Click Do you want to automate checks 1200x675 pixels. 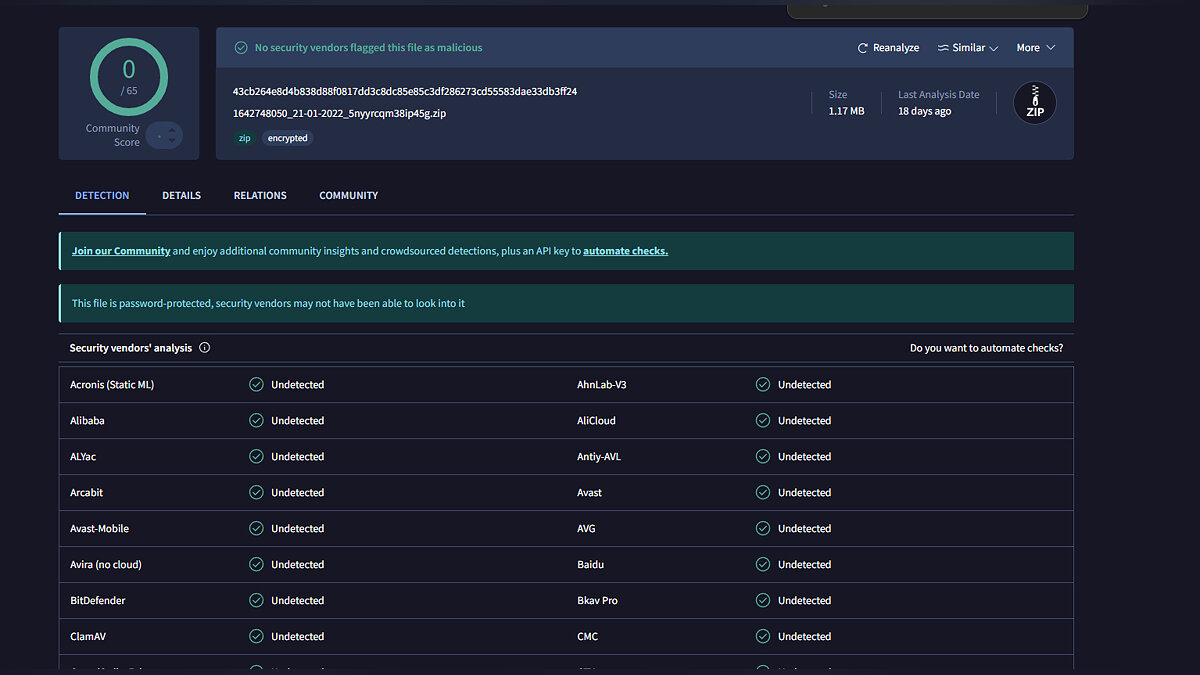[x=986, y=348]
